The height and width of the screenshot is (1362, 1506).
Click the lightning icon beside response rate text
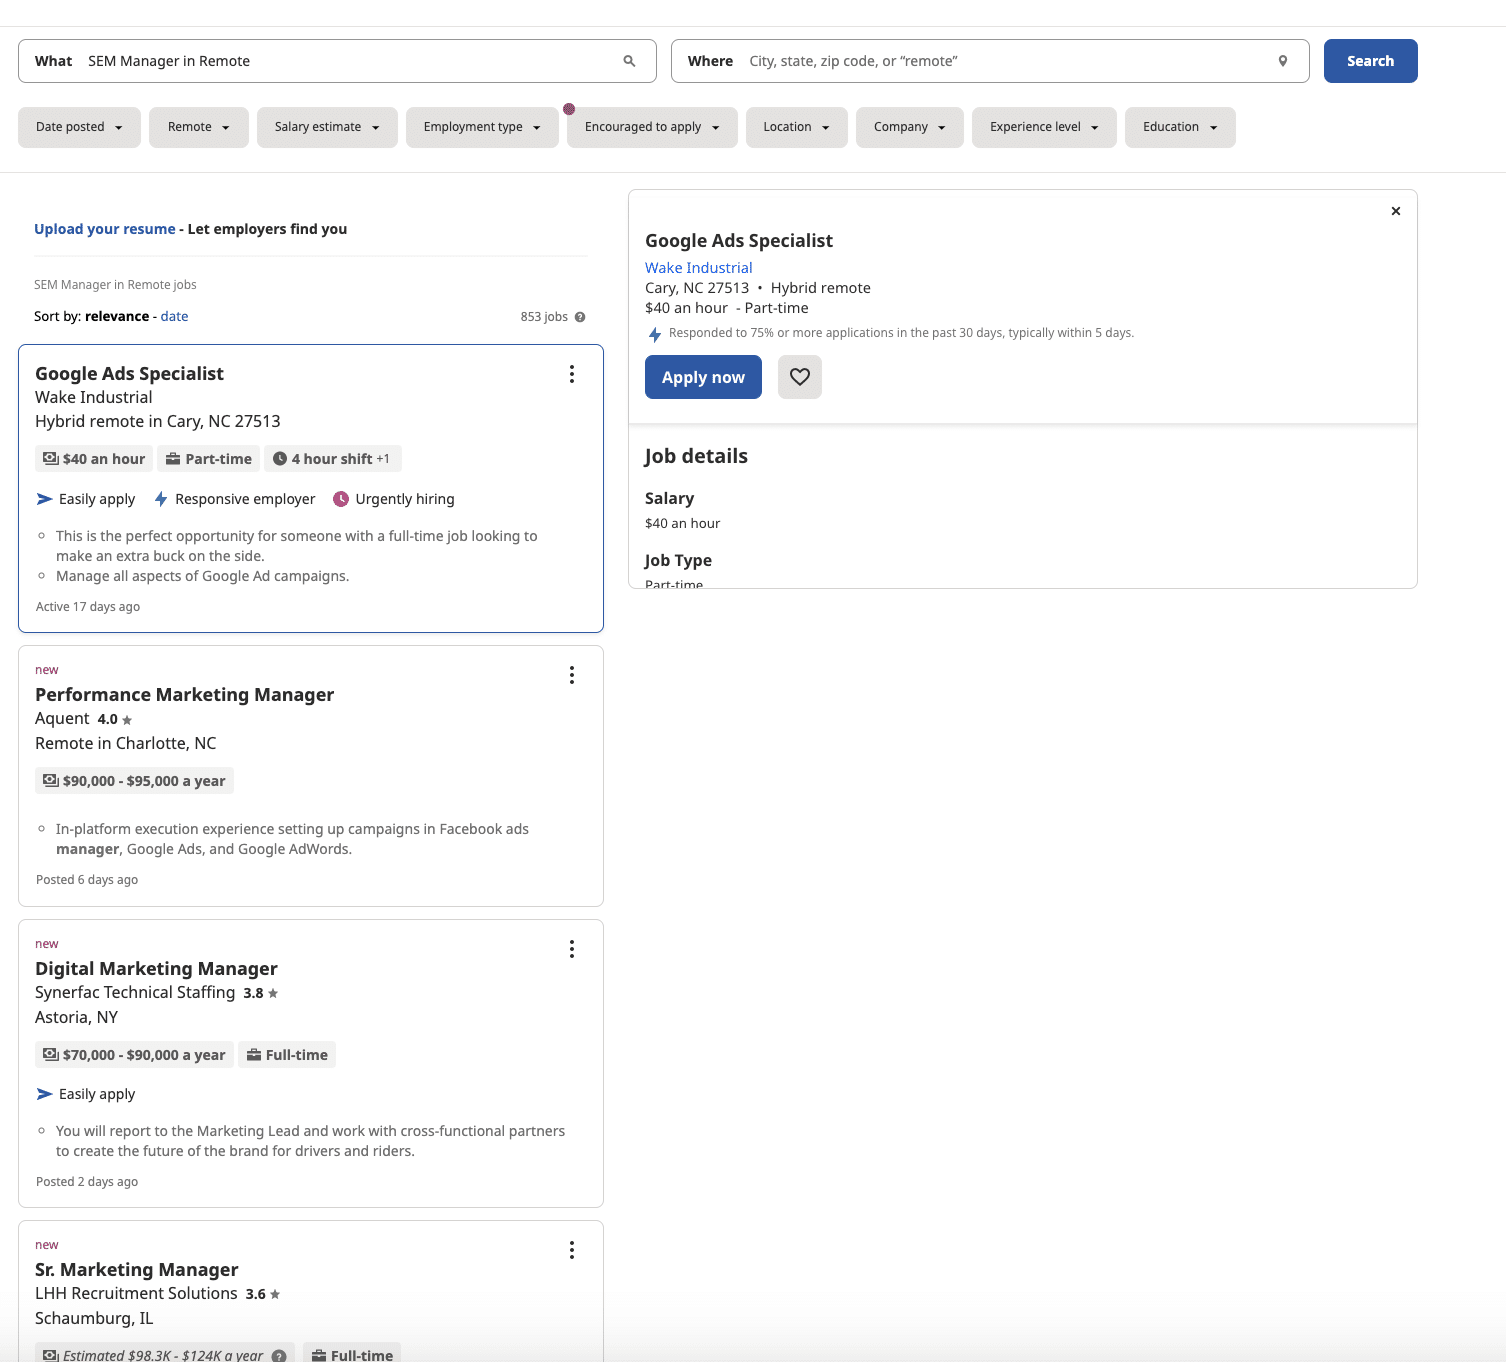tap(655, 334)
